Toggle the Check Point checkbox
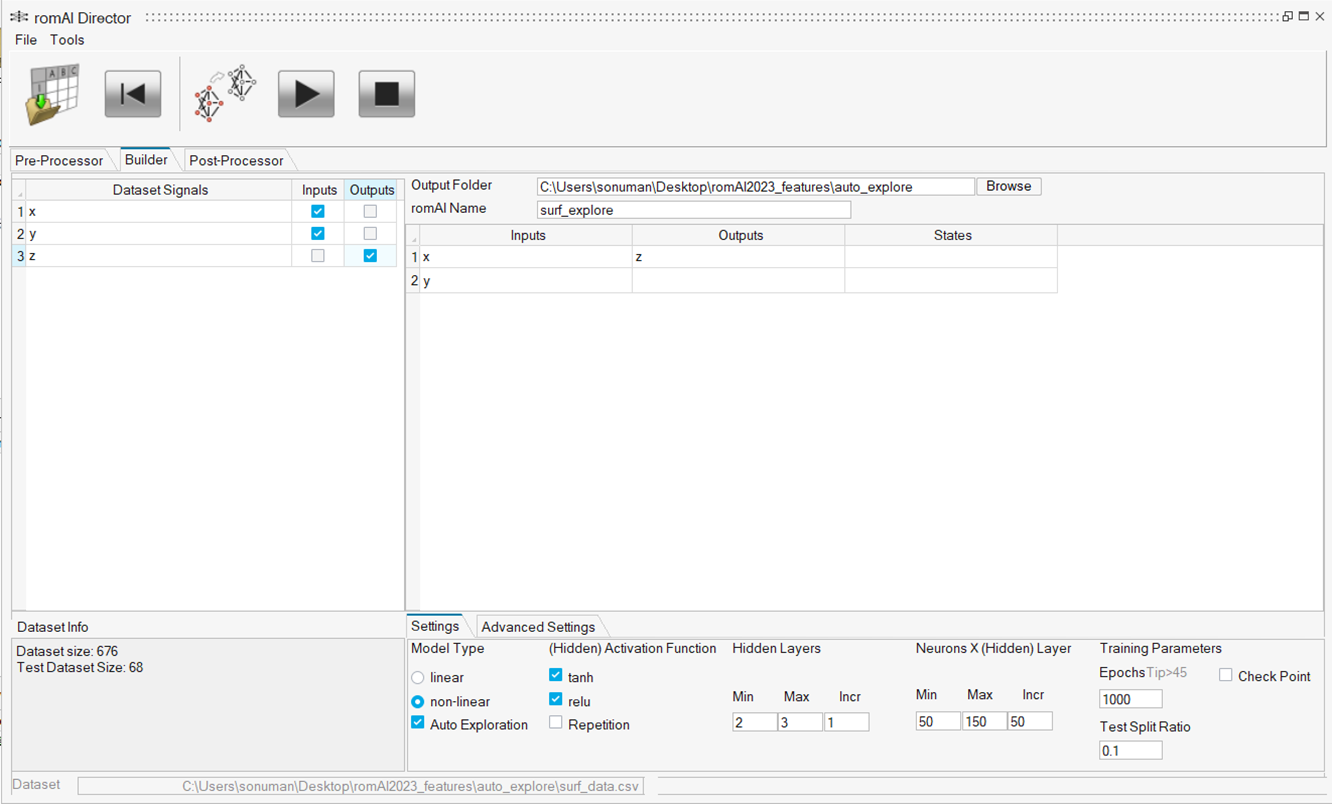 coord(1225,675)
